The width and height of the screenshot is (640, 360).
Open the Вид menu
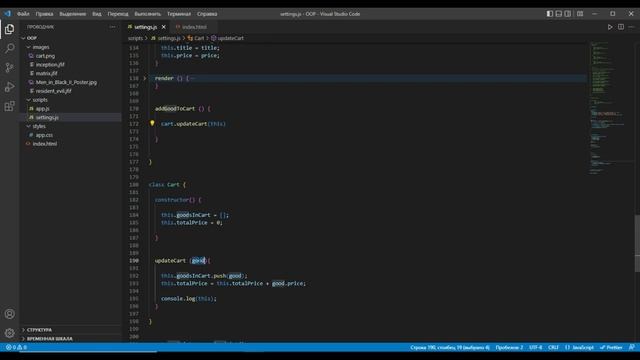pyautogui.click(x=97, y=14)
